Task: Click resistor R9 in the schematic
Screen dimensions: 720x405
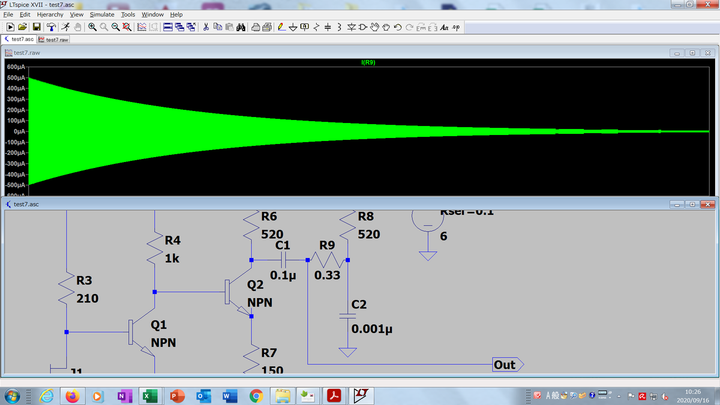Action: click(x=326, y=259)
